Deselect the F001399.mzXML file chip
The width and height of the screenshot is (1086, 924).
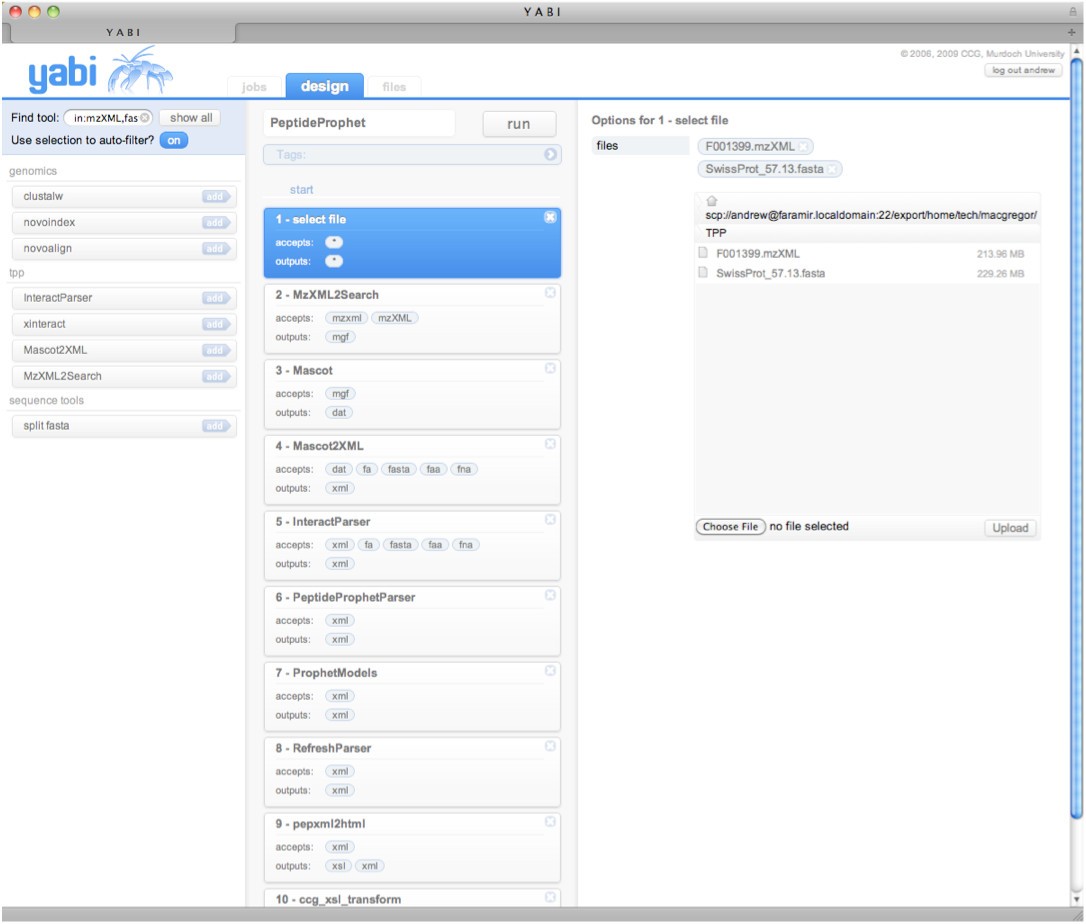click(803, 147)
